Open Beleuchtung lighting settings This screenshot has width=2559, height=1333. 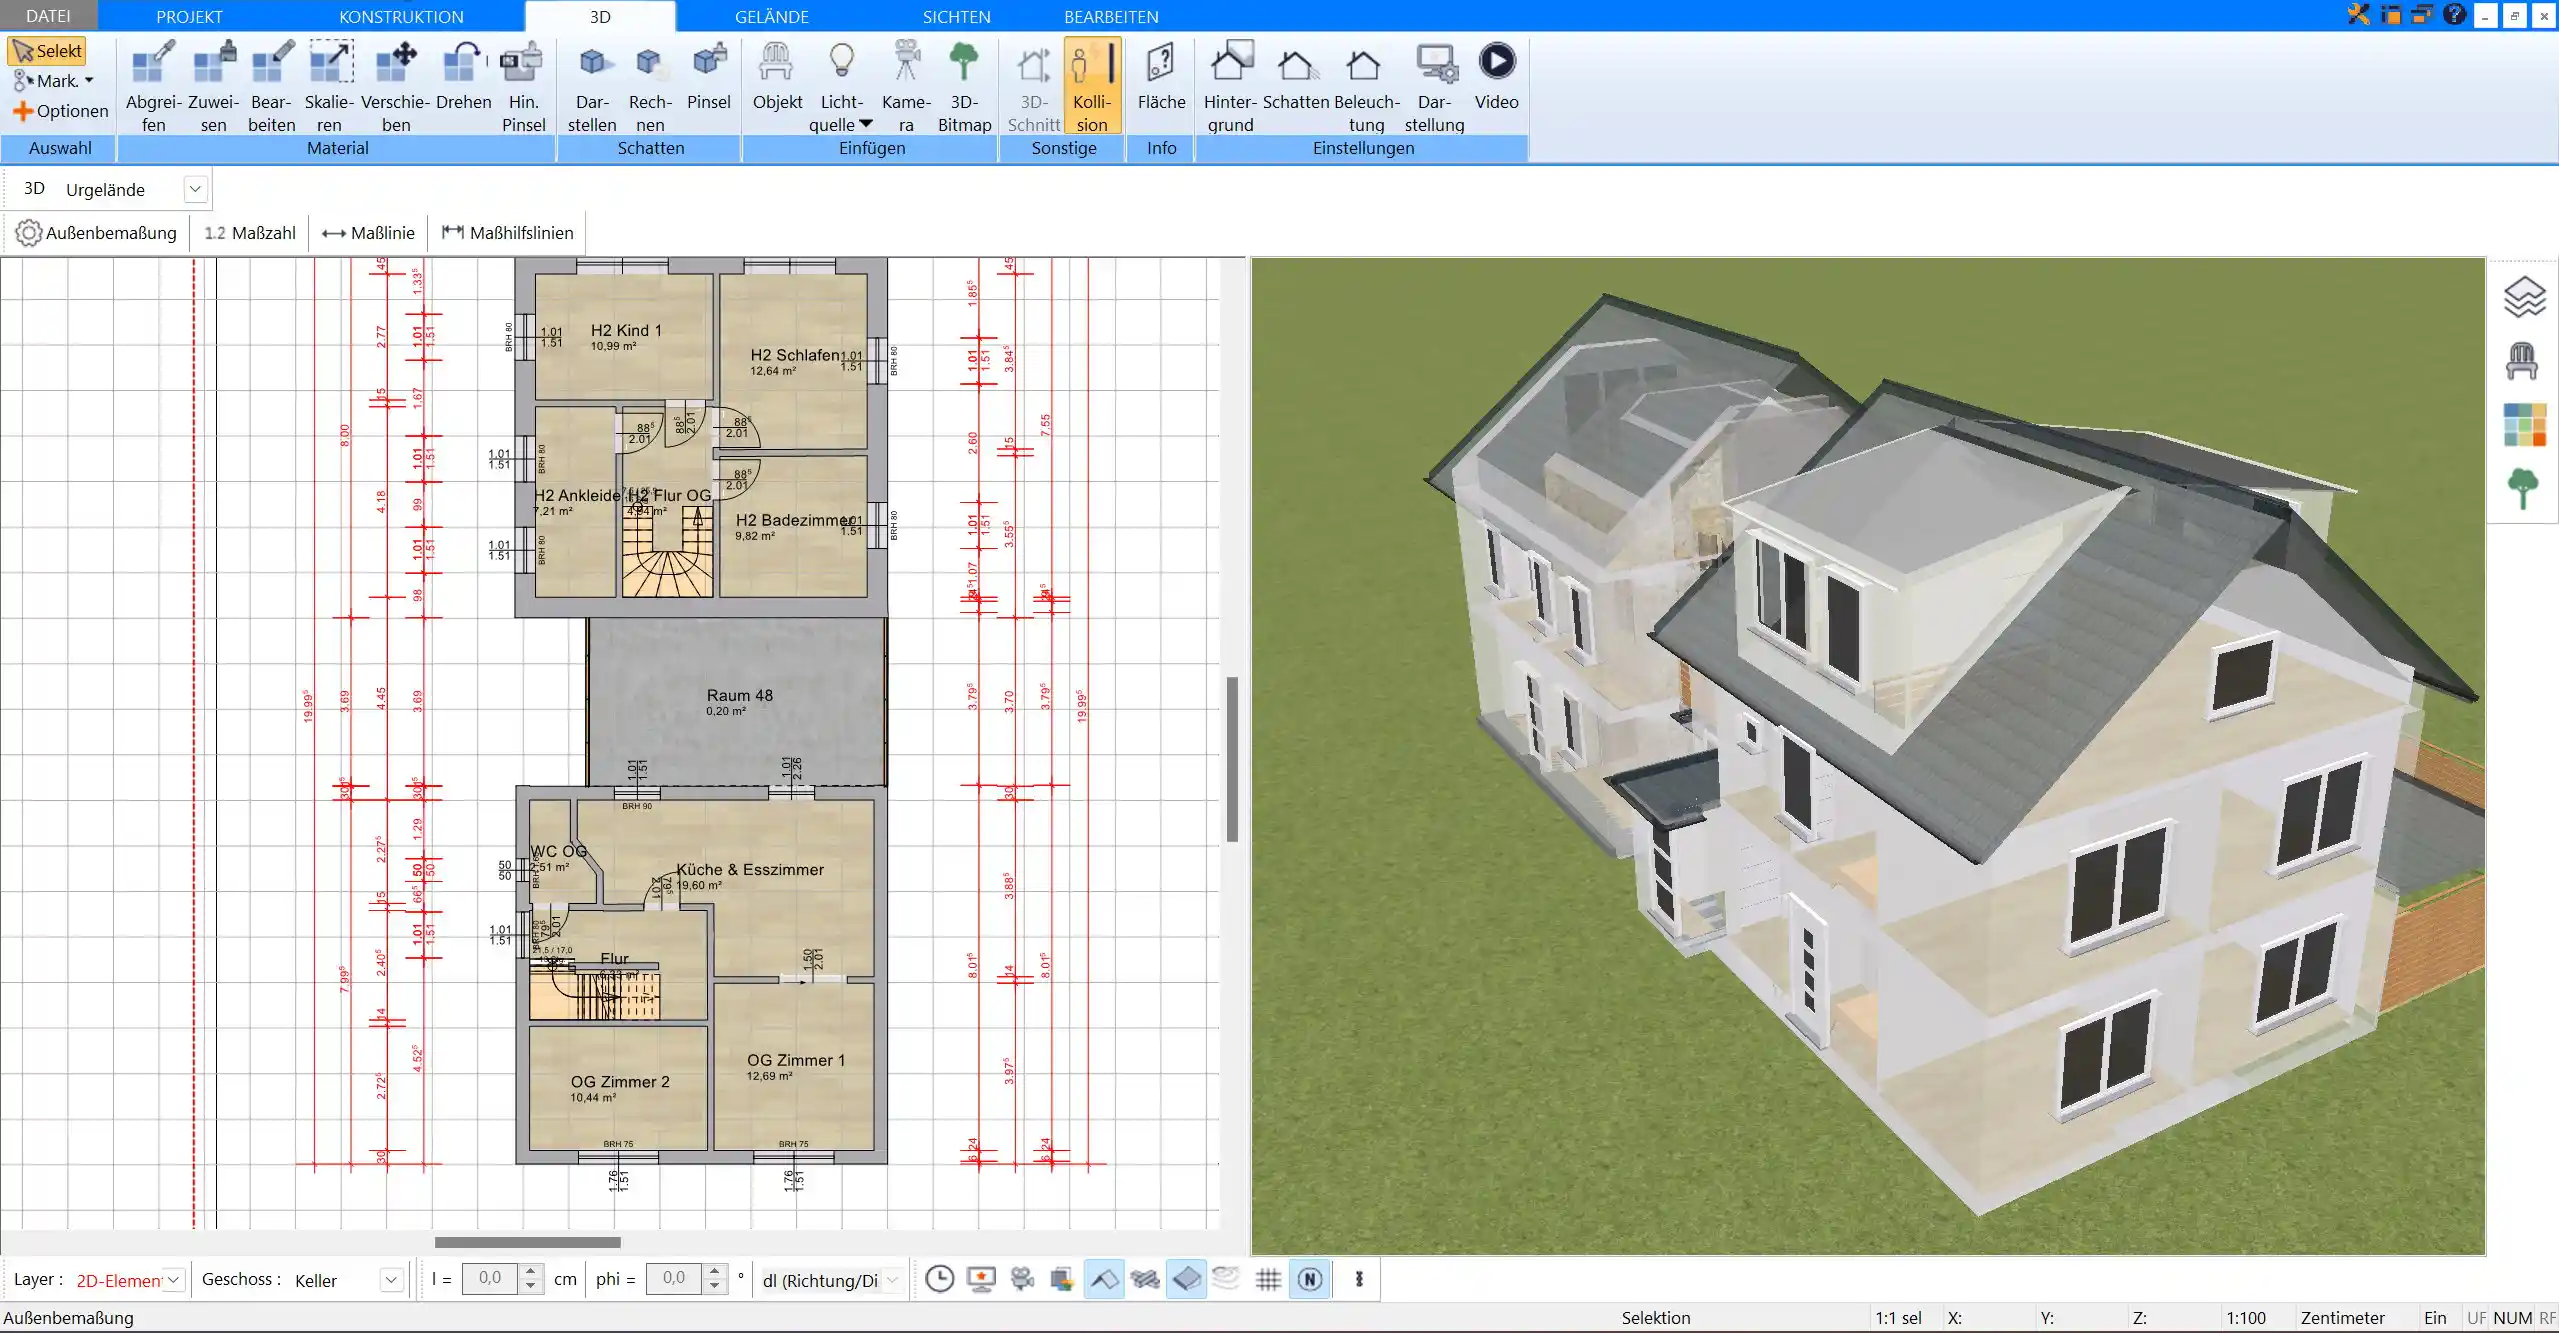[1366, 86]
